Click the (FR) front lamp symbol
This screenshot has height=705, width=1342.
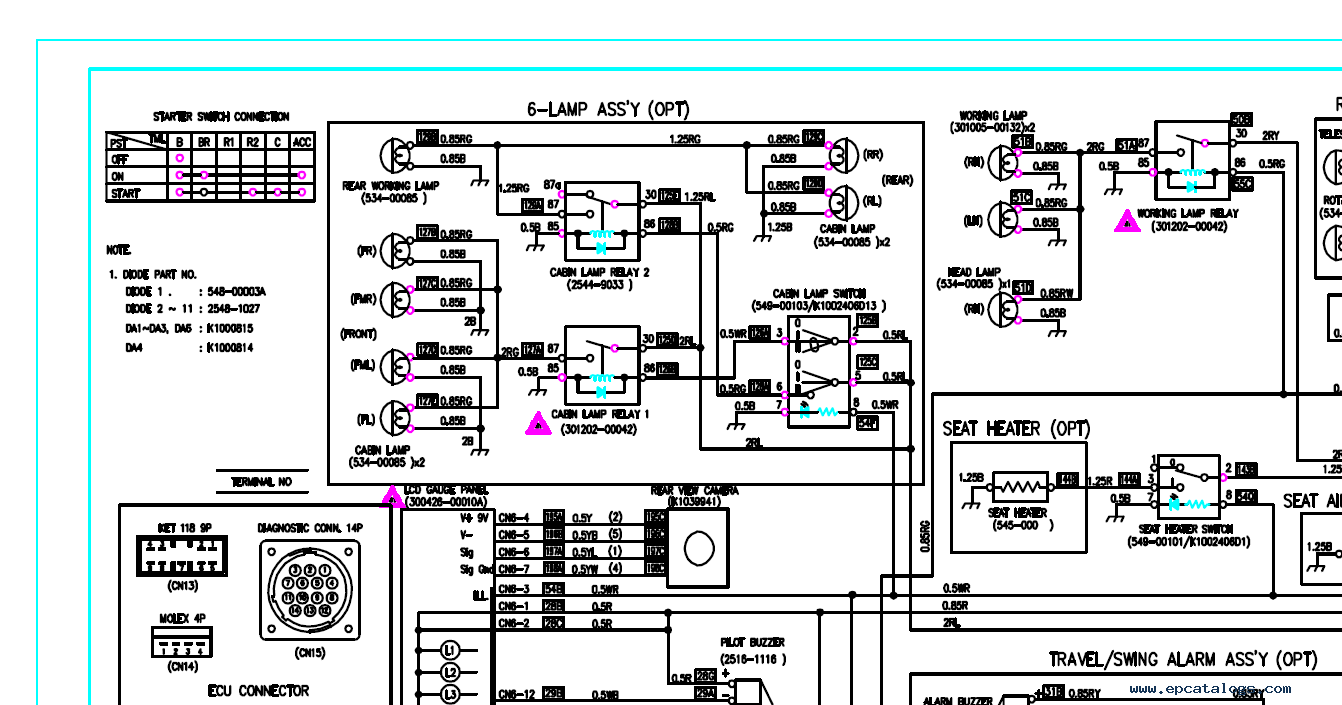tap(398, 250)
